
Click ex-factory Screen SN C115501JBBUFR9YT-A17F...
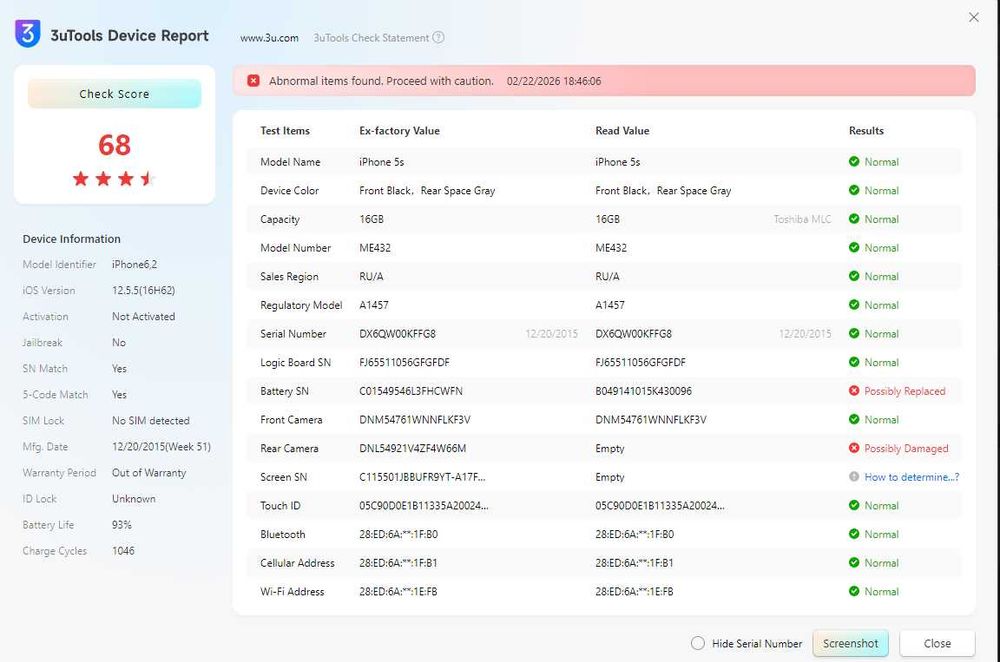point(422,477)
